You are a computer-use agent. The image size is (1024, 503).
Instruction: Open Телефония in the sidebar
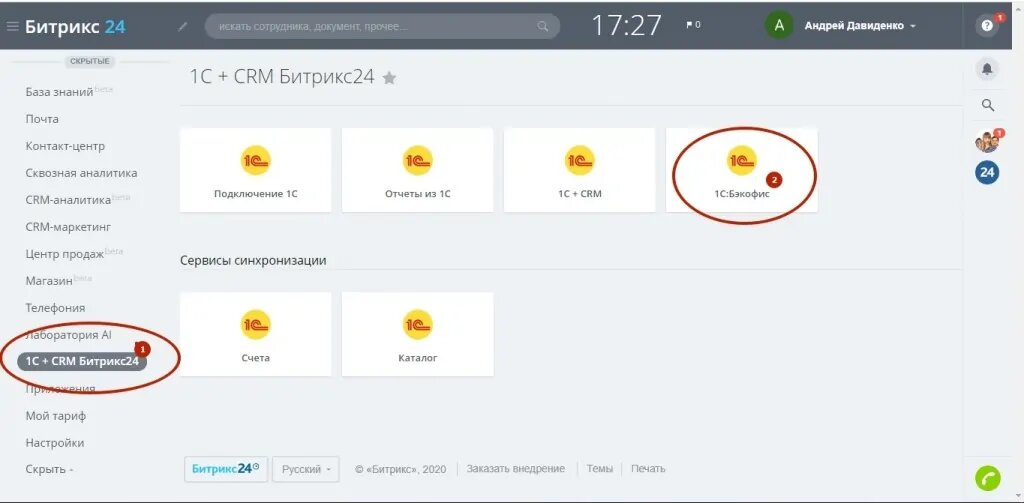(x=55, y=308)
